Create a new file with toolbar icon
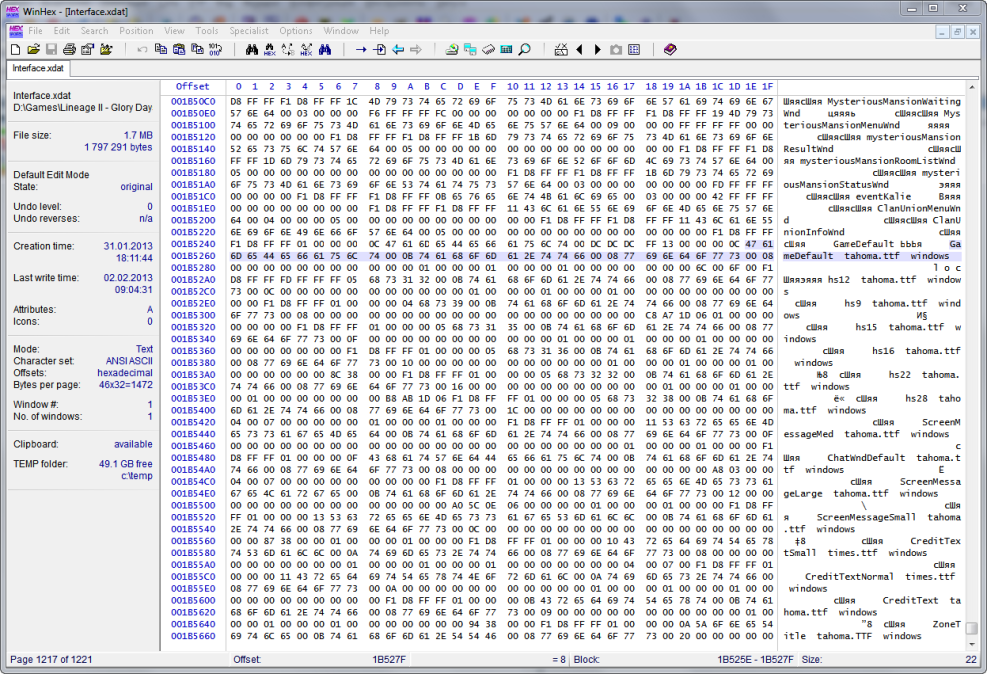The width and height of the screenshot is (987, 674). point(16,49)
